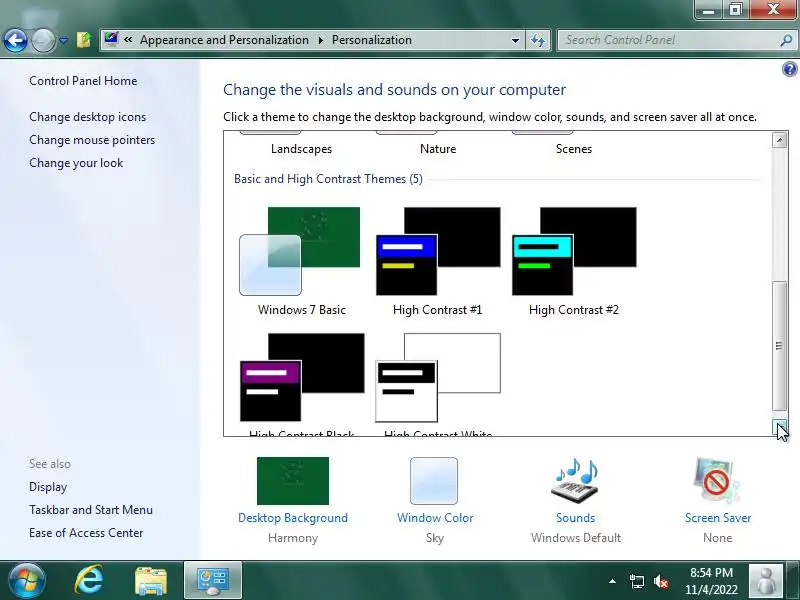The width and height of the screenshot is (800, 600).
Task: Open the taskbar clock showing 8:54 PM
Action: [x=711, y=581]
